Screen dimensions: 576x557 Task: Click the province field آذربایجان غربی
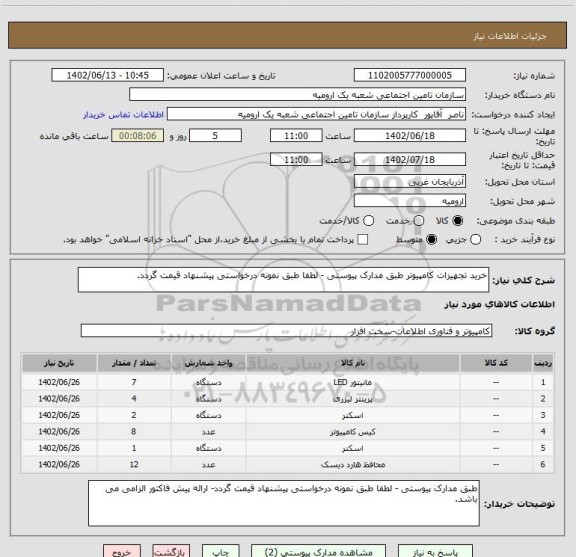tap(410, 182)
